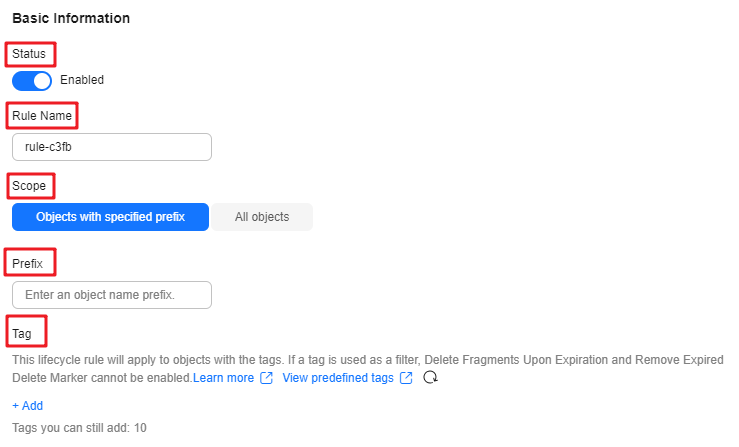Open View predefined tags link

338,378
